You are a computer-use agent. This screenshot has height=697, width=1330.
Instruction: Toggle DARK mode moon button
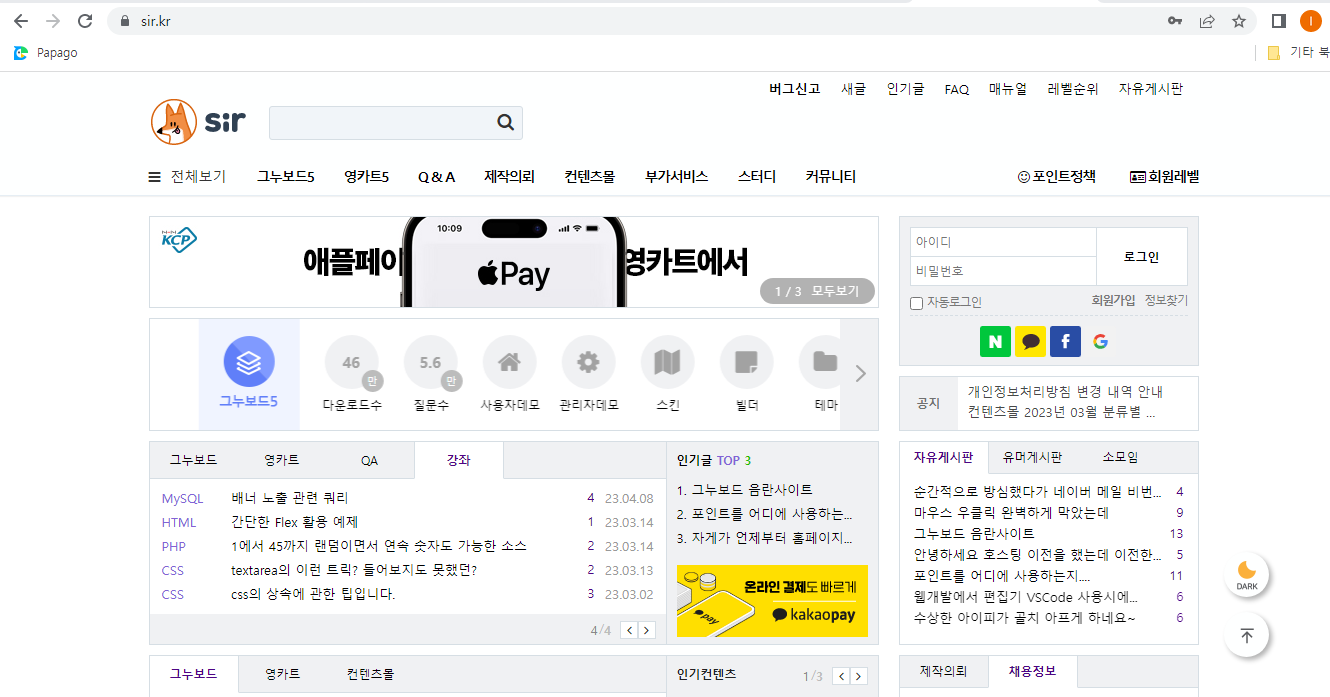click(1247, 576)
